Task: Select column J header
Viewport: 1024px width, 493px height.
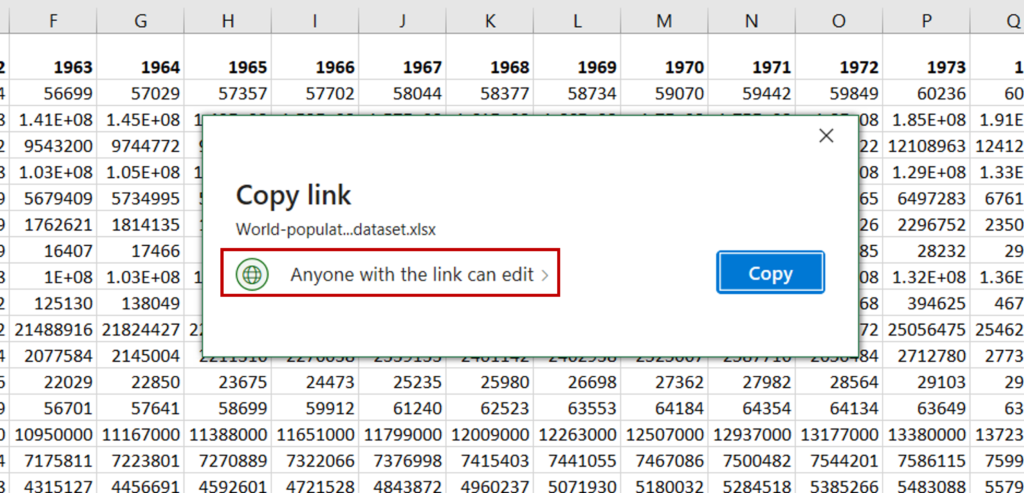Action: click(x=402, y=22)
